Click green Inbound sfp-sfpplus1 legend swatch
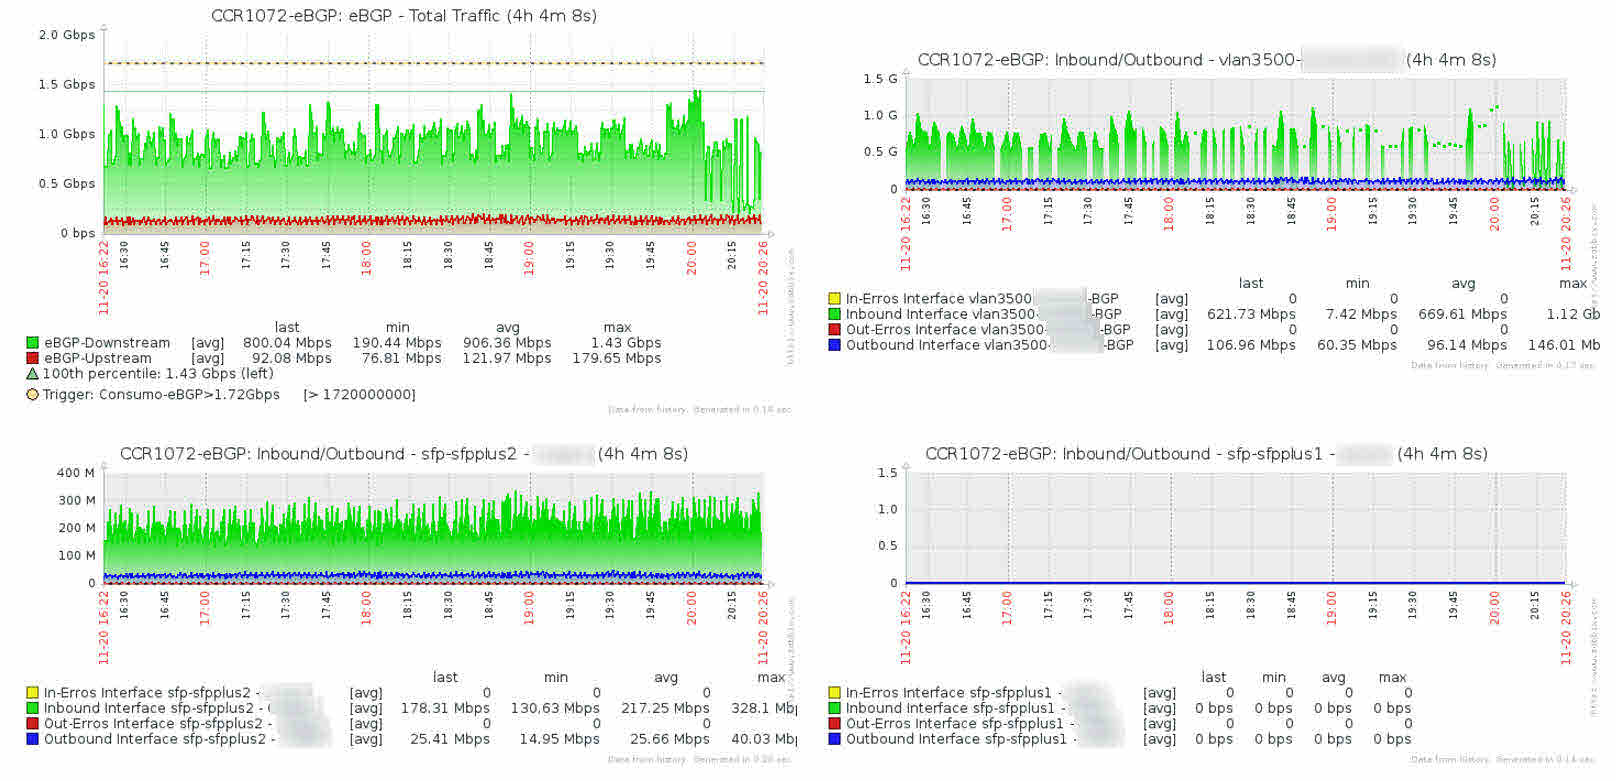 click(x=834, y=708)
